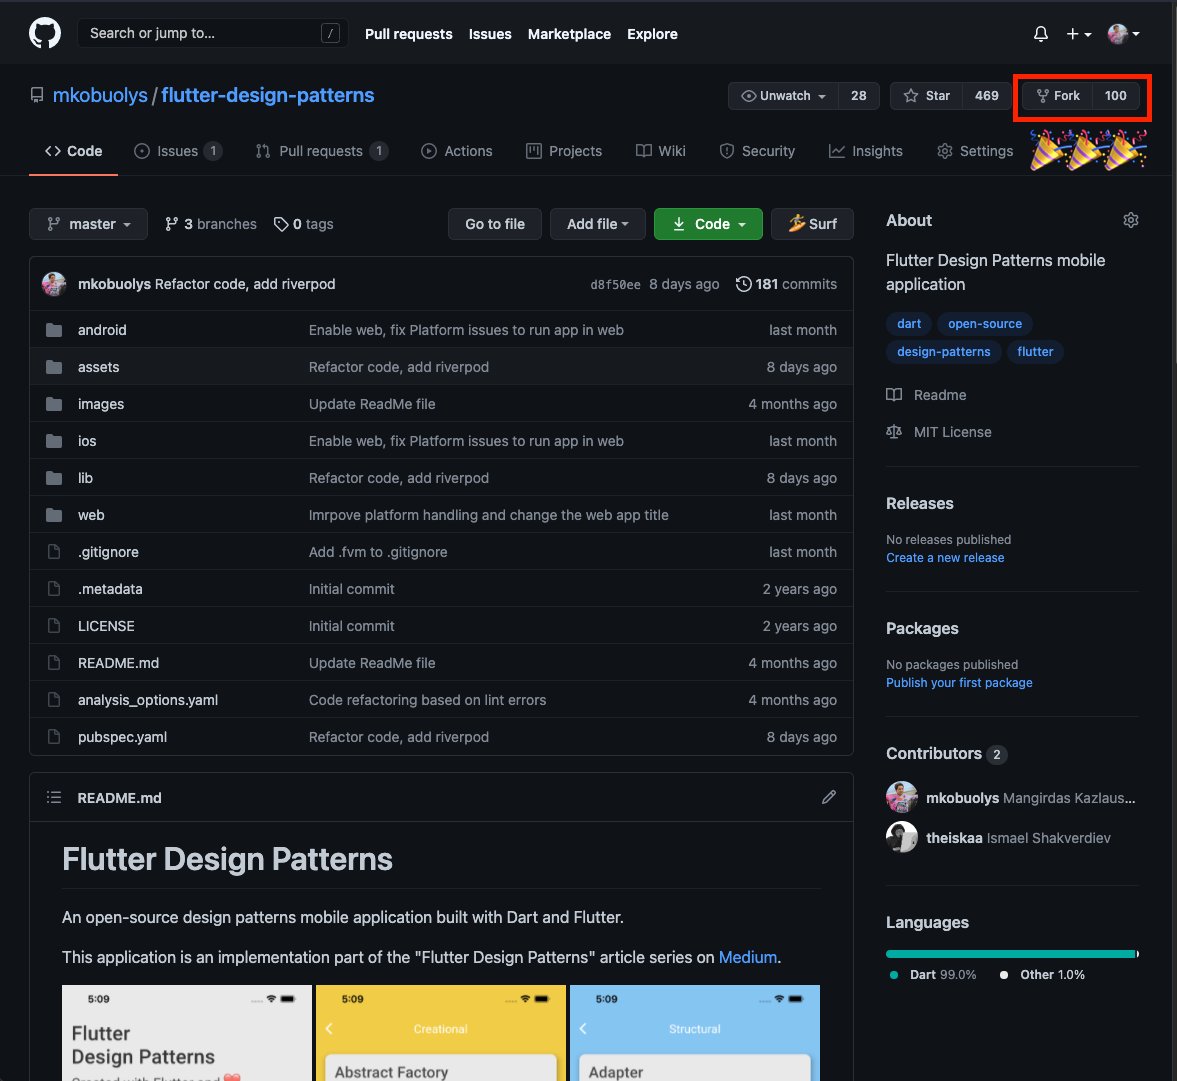Open contributor theiskaa's profile

(x=953, y=838)
